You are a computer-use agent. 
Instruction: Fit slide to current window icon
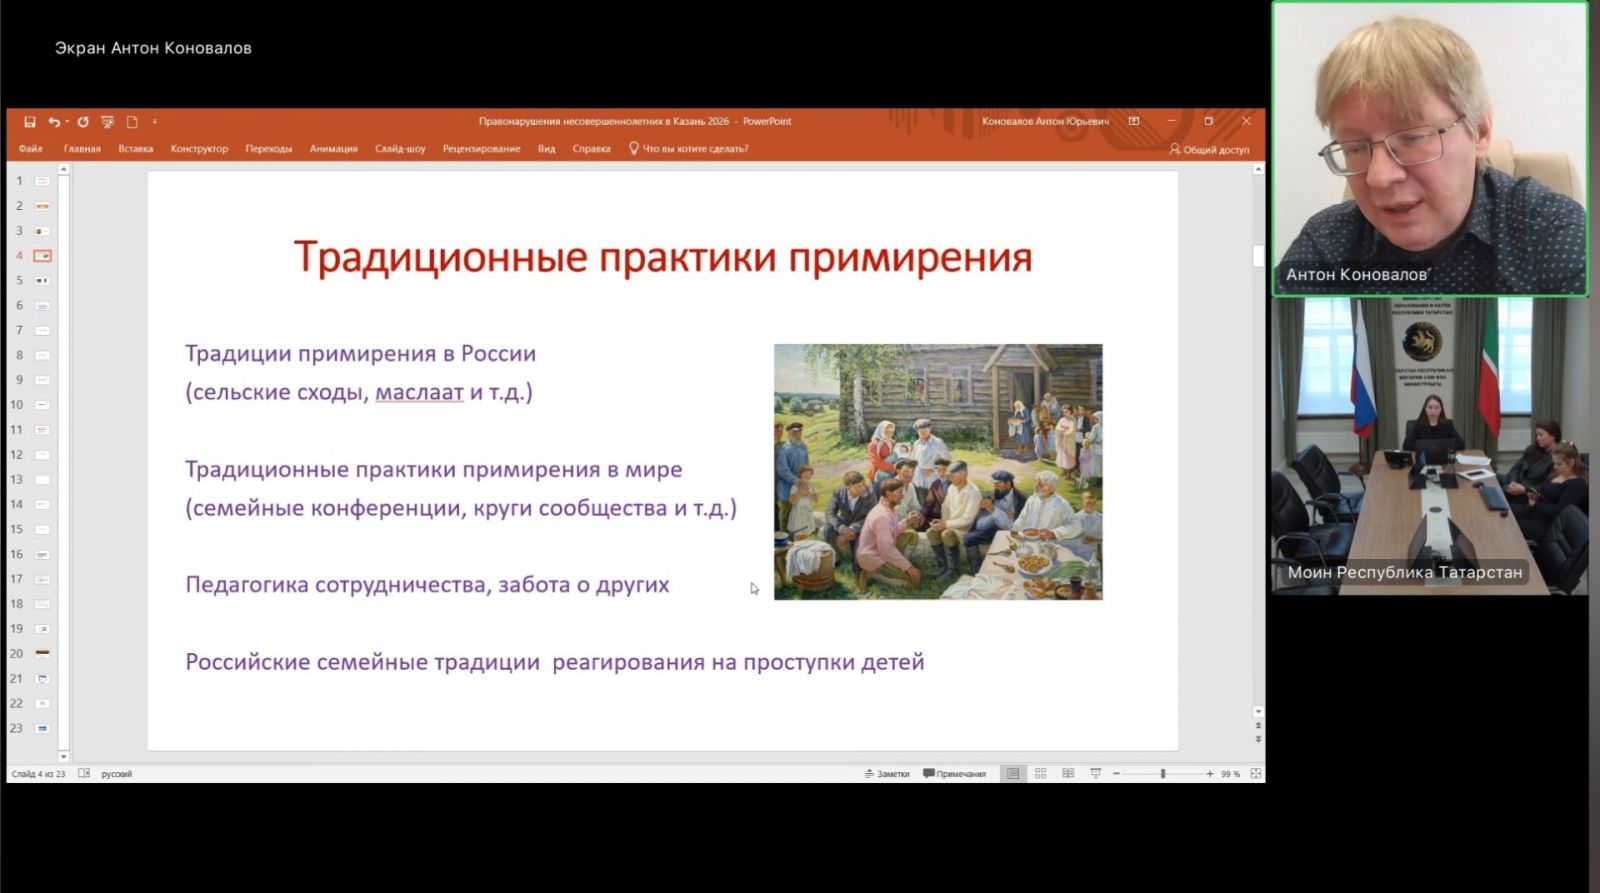(x=1256, y=774)
